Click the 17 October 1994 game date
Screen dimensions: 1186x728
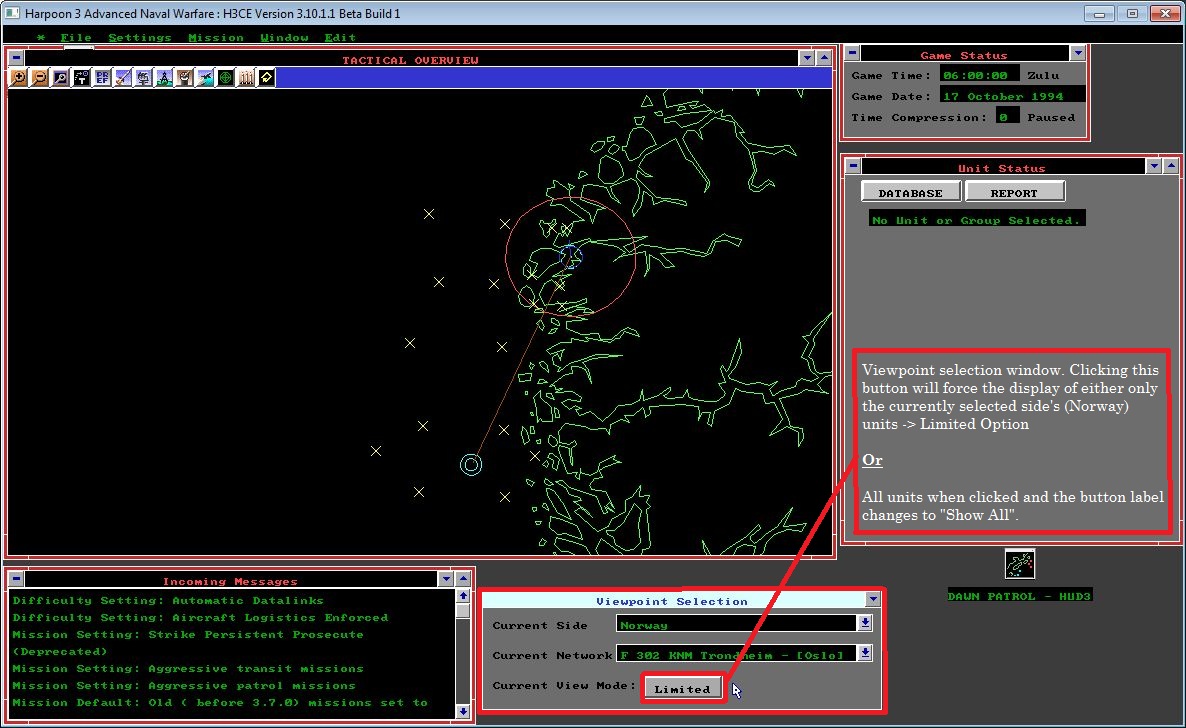1012,95
